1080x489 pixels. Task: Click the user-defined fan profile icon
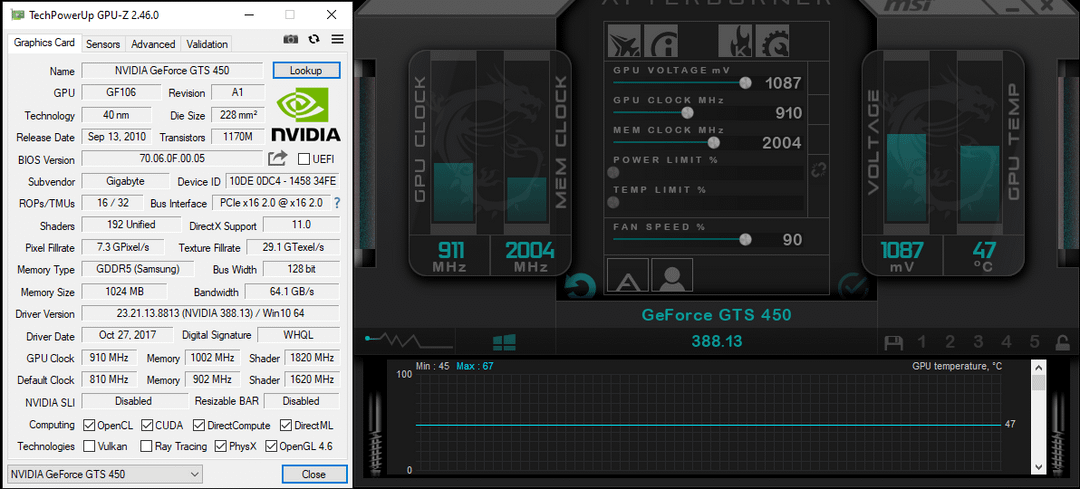click(672, 276)
